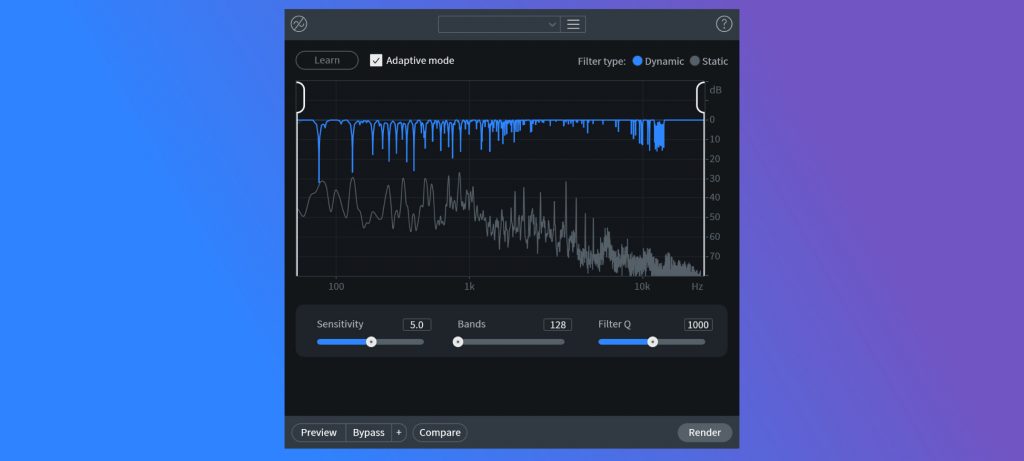Click the left frequency range bracket handle

(x=300, y=97)
